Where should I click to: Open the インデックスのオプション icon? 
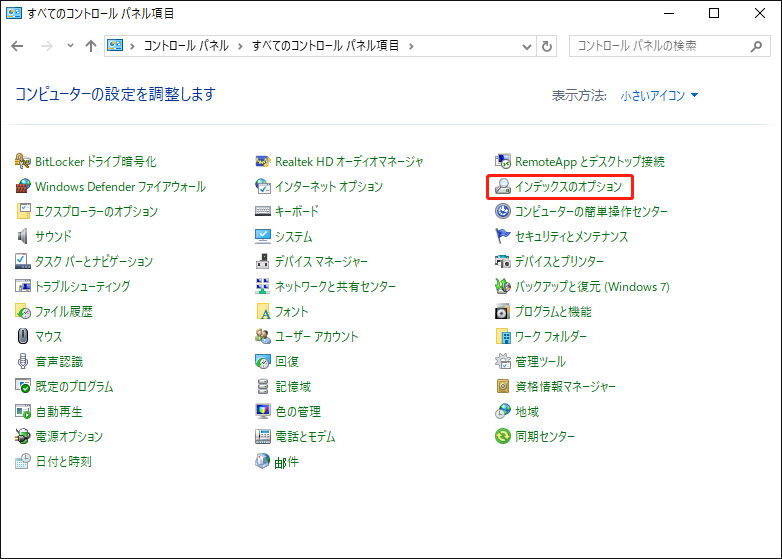click(x=503, y=186)
